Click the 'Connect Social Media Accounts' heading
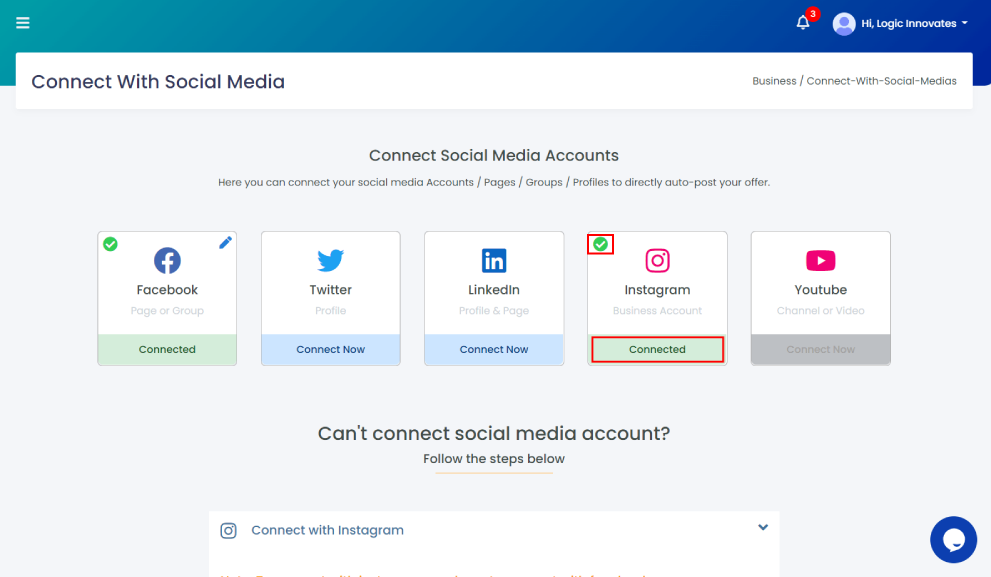 pyautogui.click(x=494, y=155)
